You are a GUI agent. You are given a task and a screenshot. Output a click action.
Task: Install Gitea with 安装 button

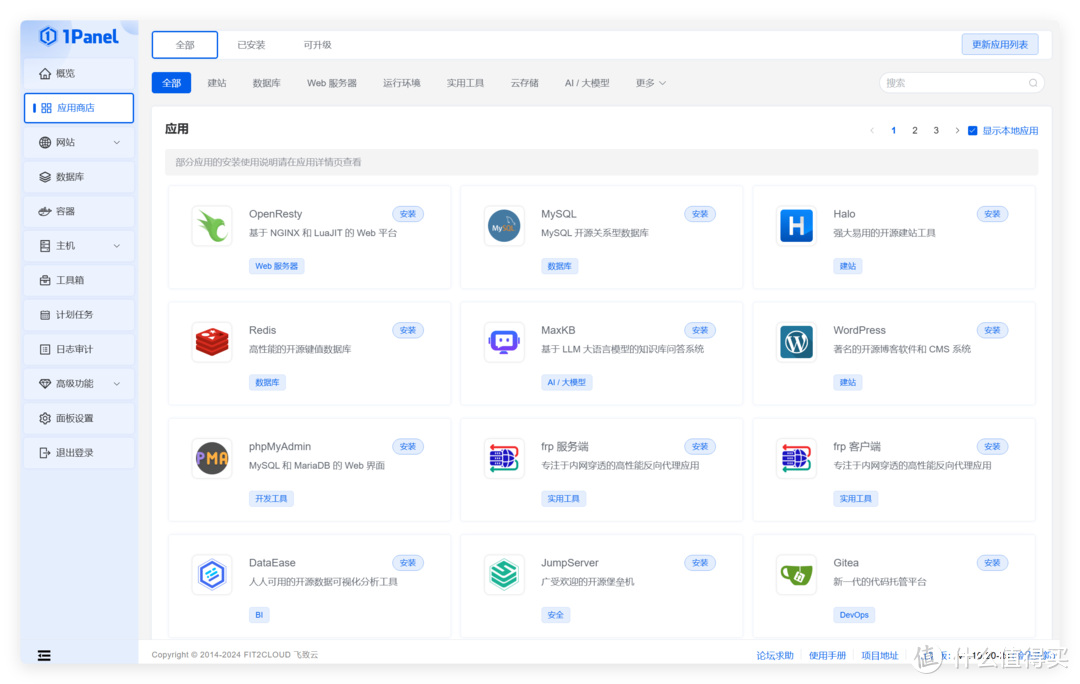point(992,563)
